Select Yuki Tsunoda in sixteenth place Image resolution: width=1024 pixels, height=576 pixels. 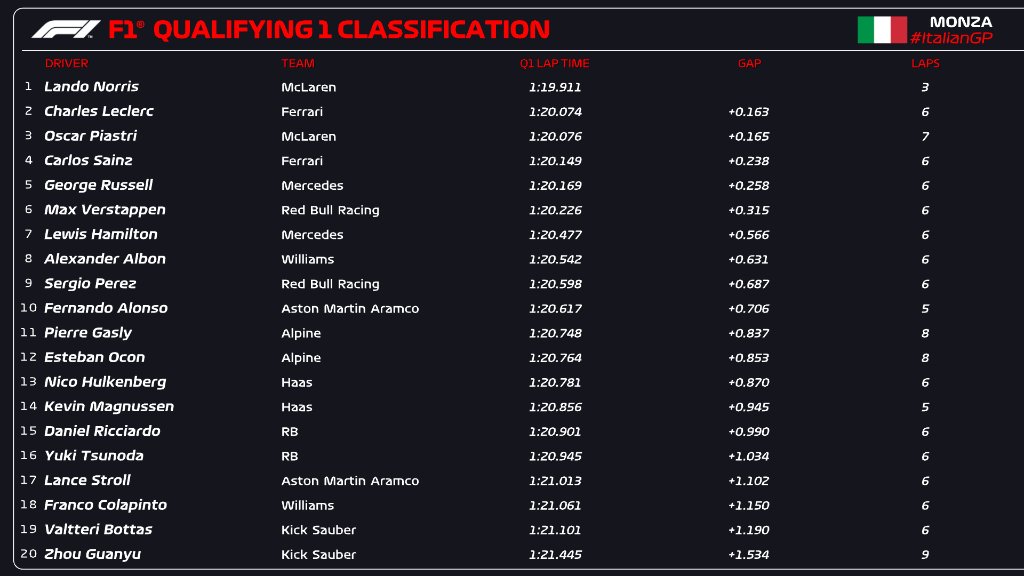[94, 456]
